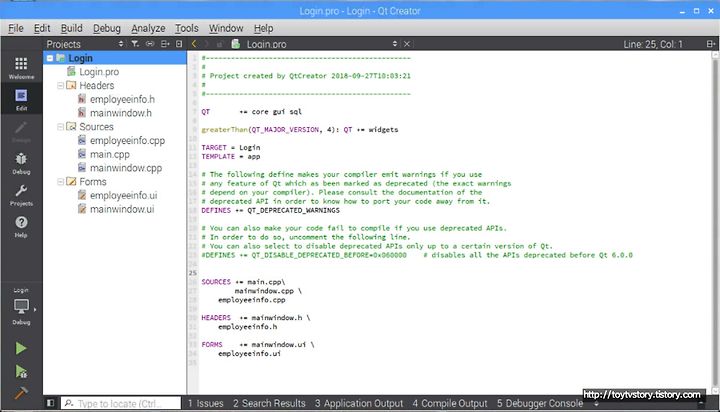
Task: Show the Debugger Console pane
Action: coord(540,403)
